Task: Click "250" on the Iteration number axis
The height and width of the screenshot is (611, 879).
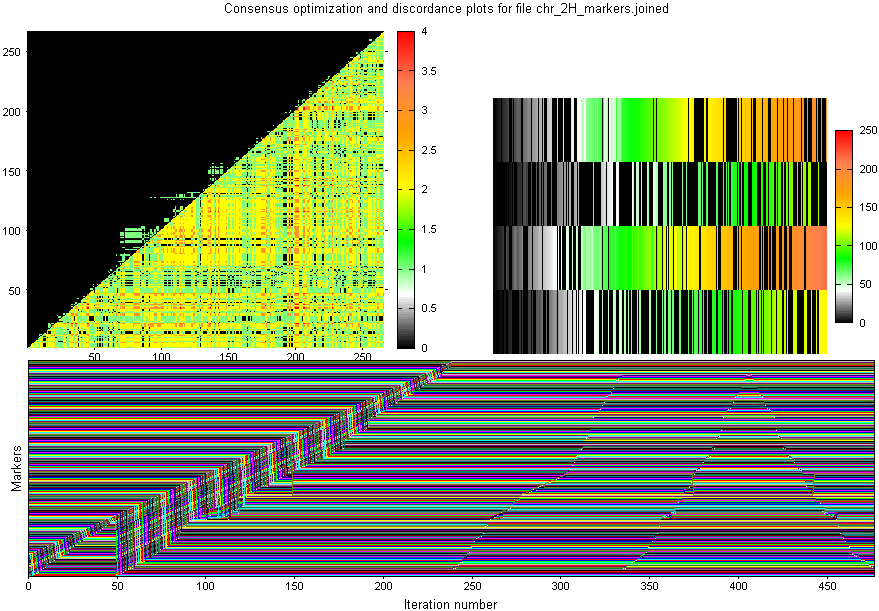Action: (472, 586)
